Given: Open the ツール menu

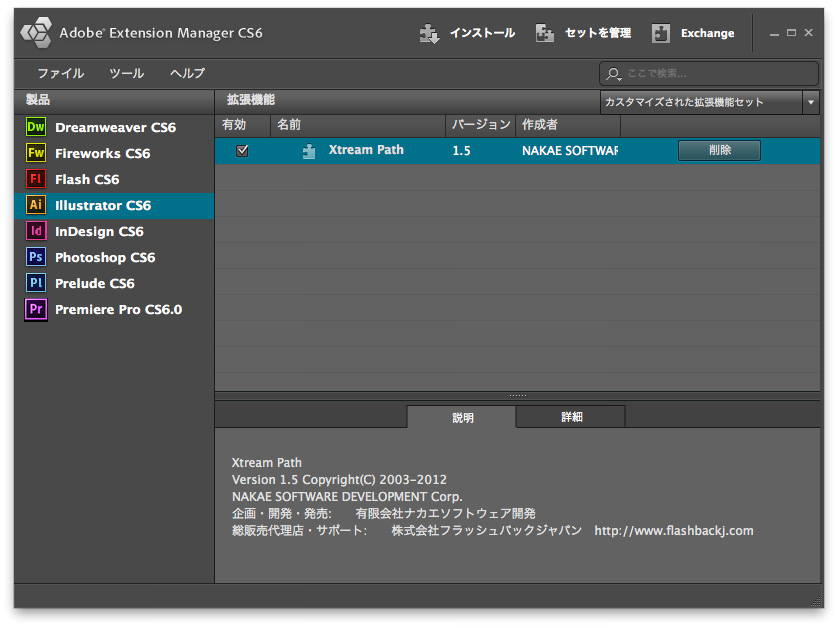Looking at the screenshot, I should click(127, 73).
